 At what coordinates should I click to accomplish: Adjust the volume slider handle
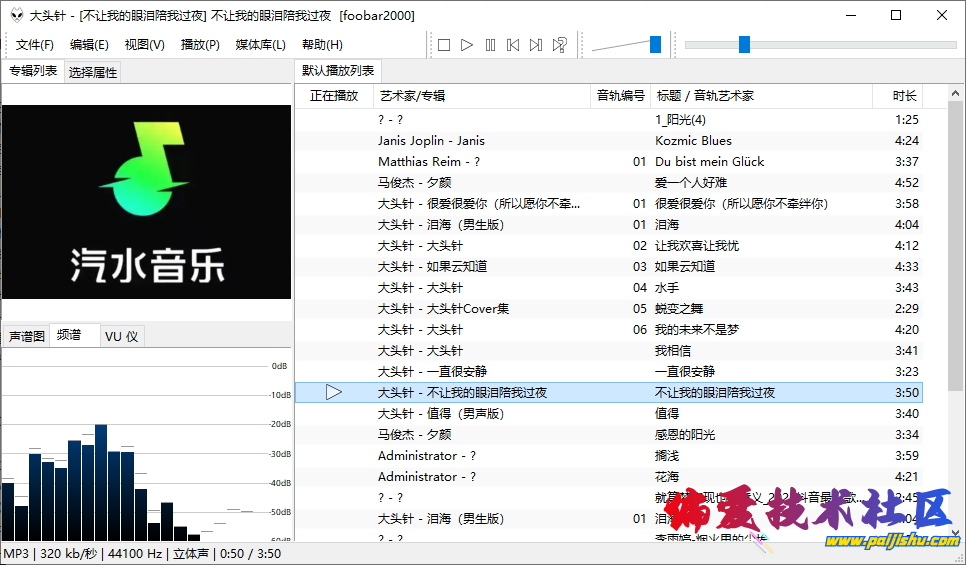tap(656, 44)
